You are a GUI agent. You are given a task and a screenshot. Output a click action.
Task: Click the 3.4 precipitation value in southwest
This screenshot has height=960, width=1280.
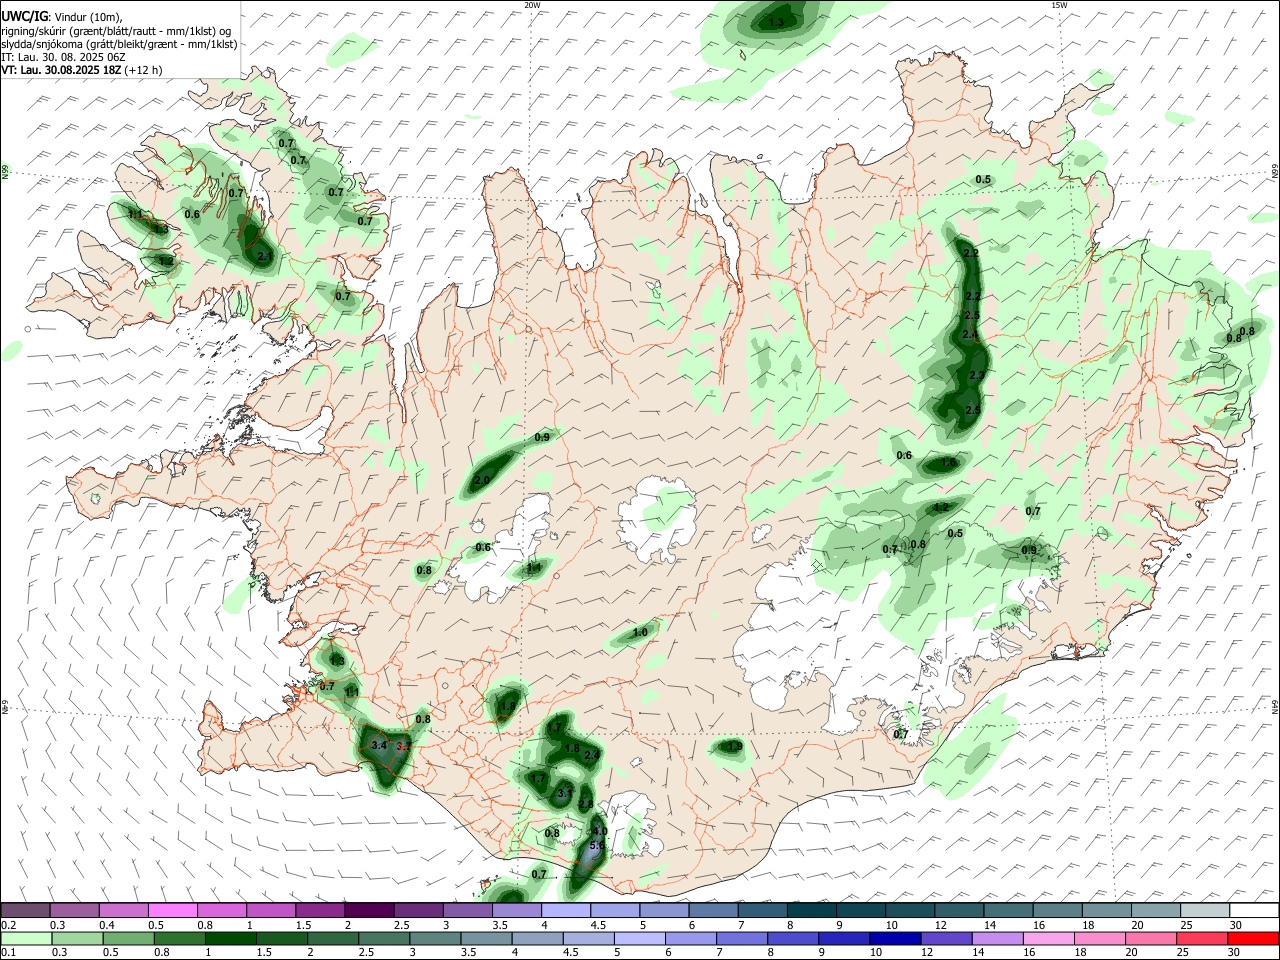tap(378, 745)
